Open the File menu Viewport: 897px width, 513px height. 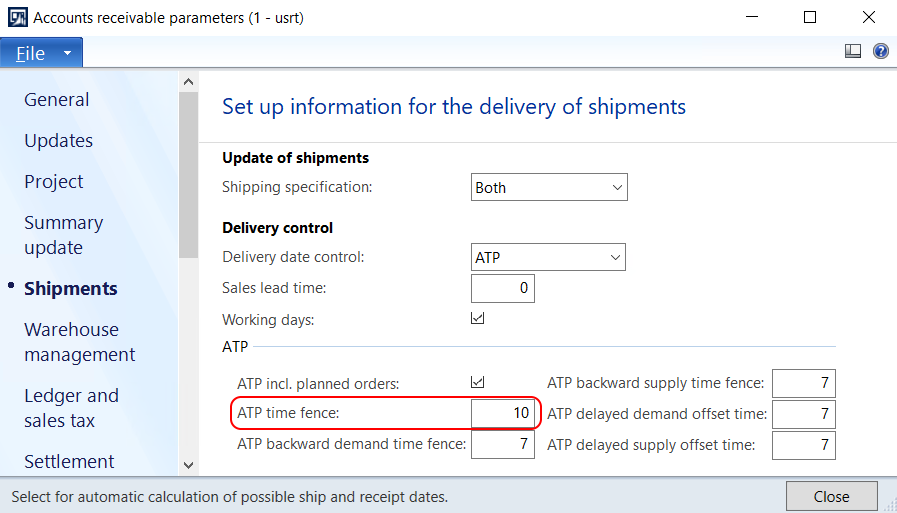(41, 53)
